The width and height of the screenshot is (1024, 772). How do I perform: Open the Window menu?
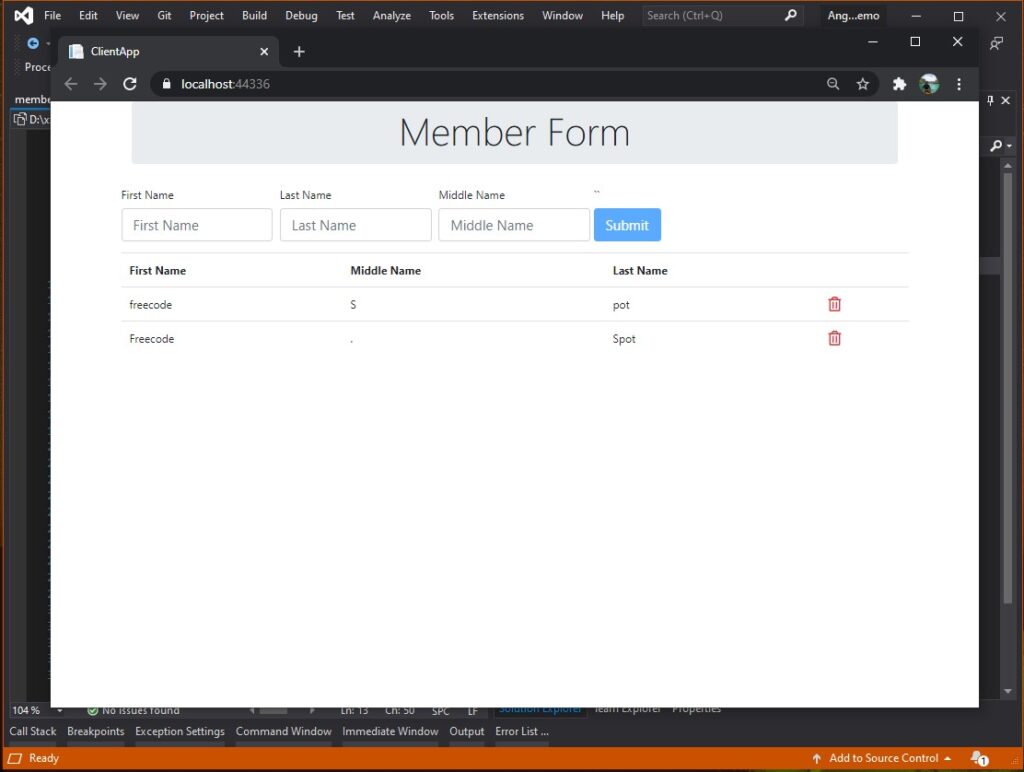tap(562, 15)
